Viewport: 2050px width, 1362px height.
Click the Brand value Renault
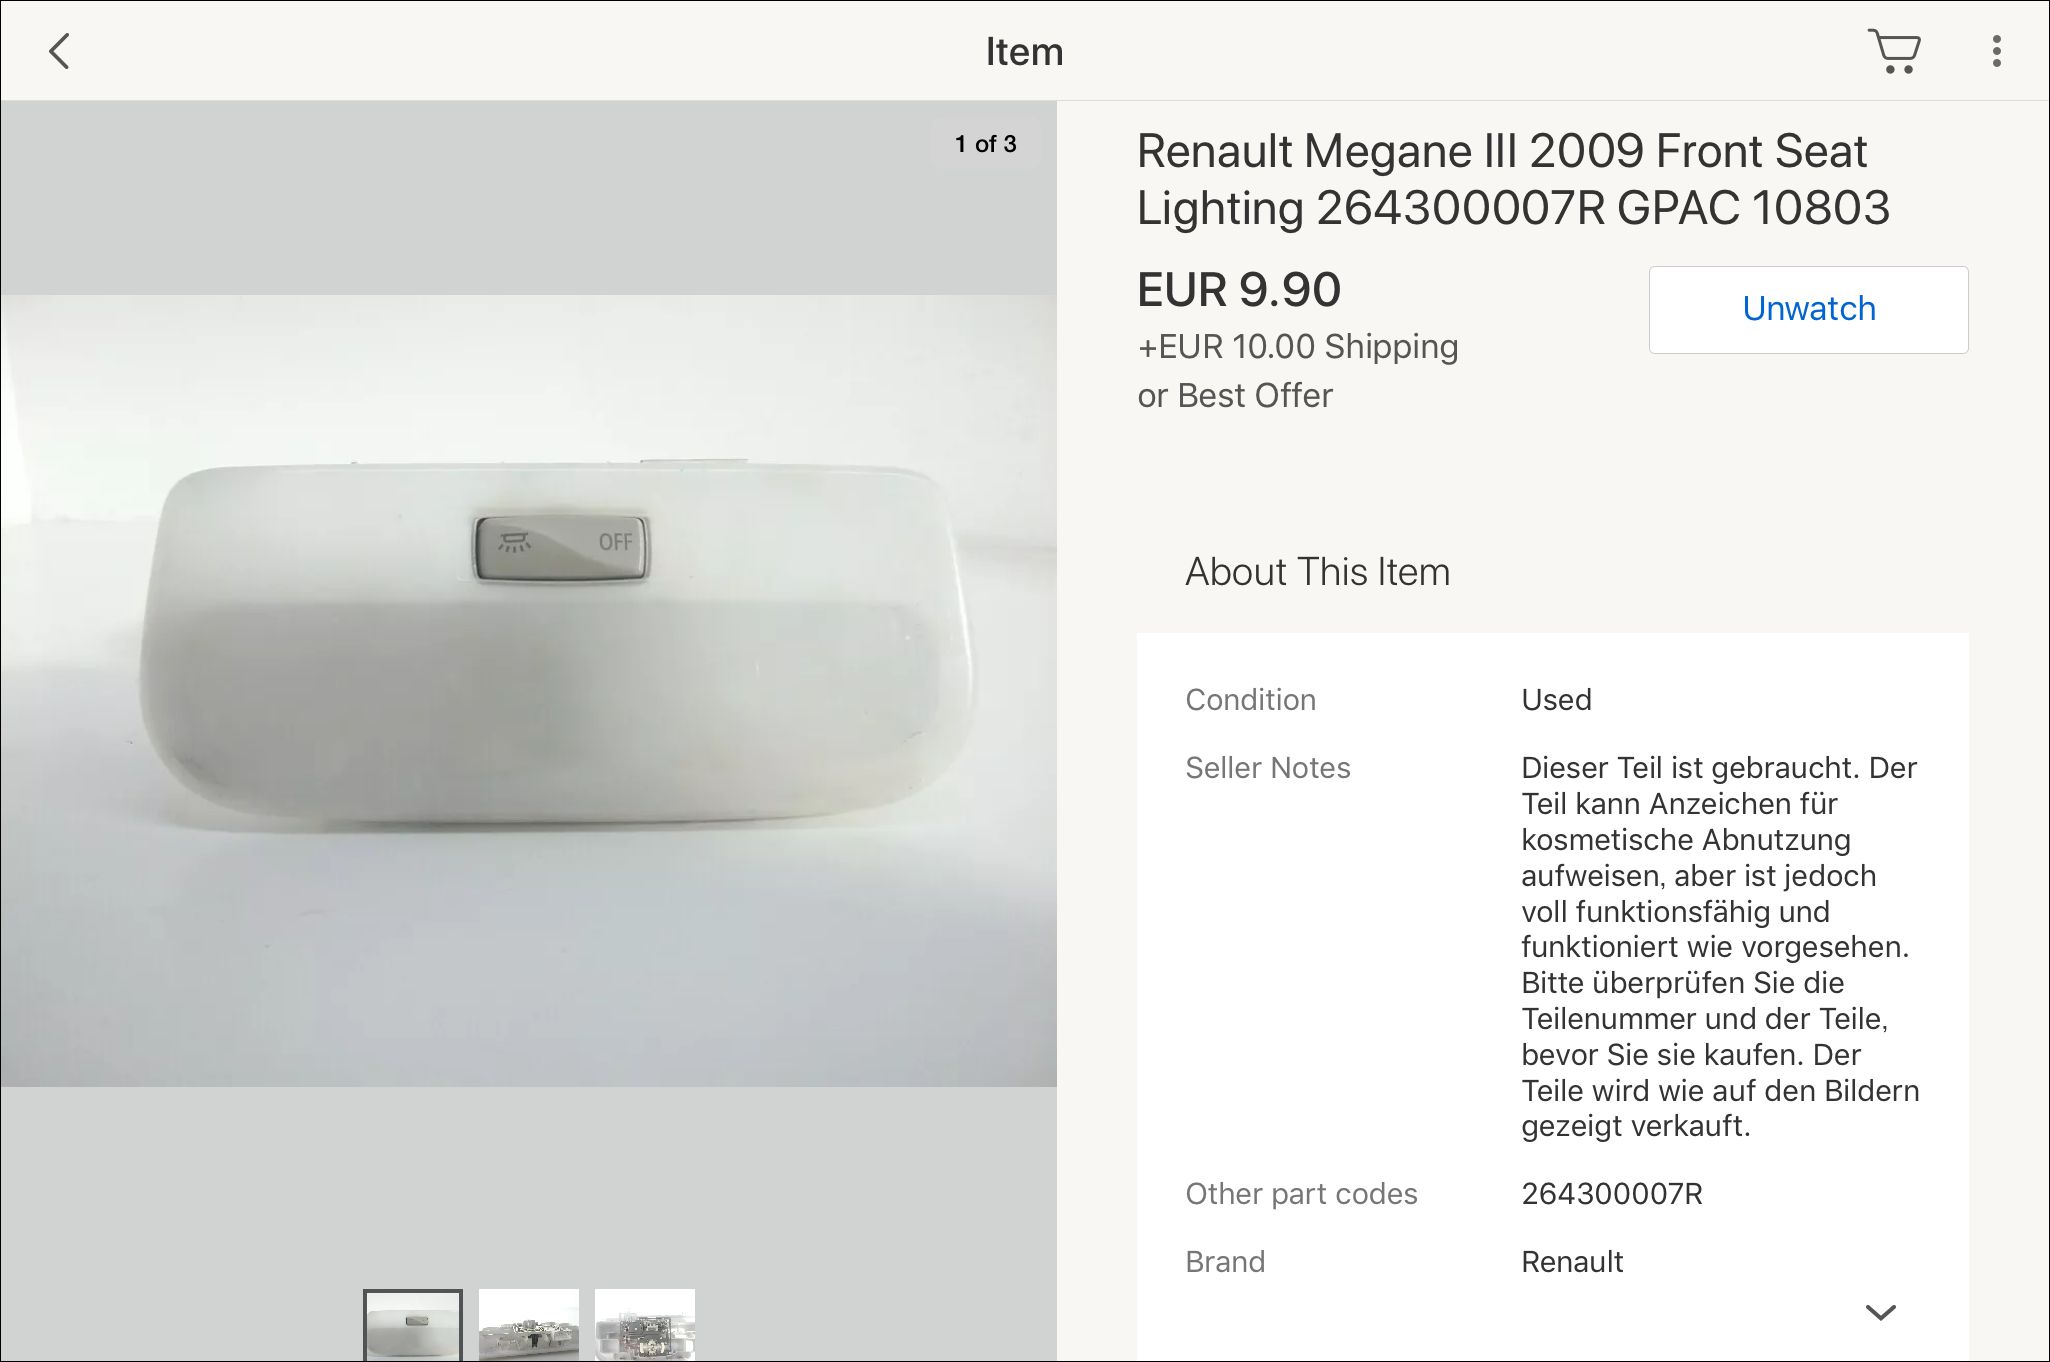point(1572,1262)
